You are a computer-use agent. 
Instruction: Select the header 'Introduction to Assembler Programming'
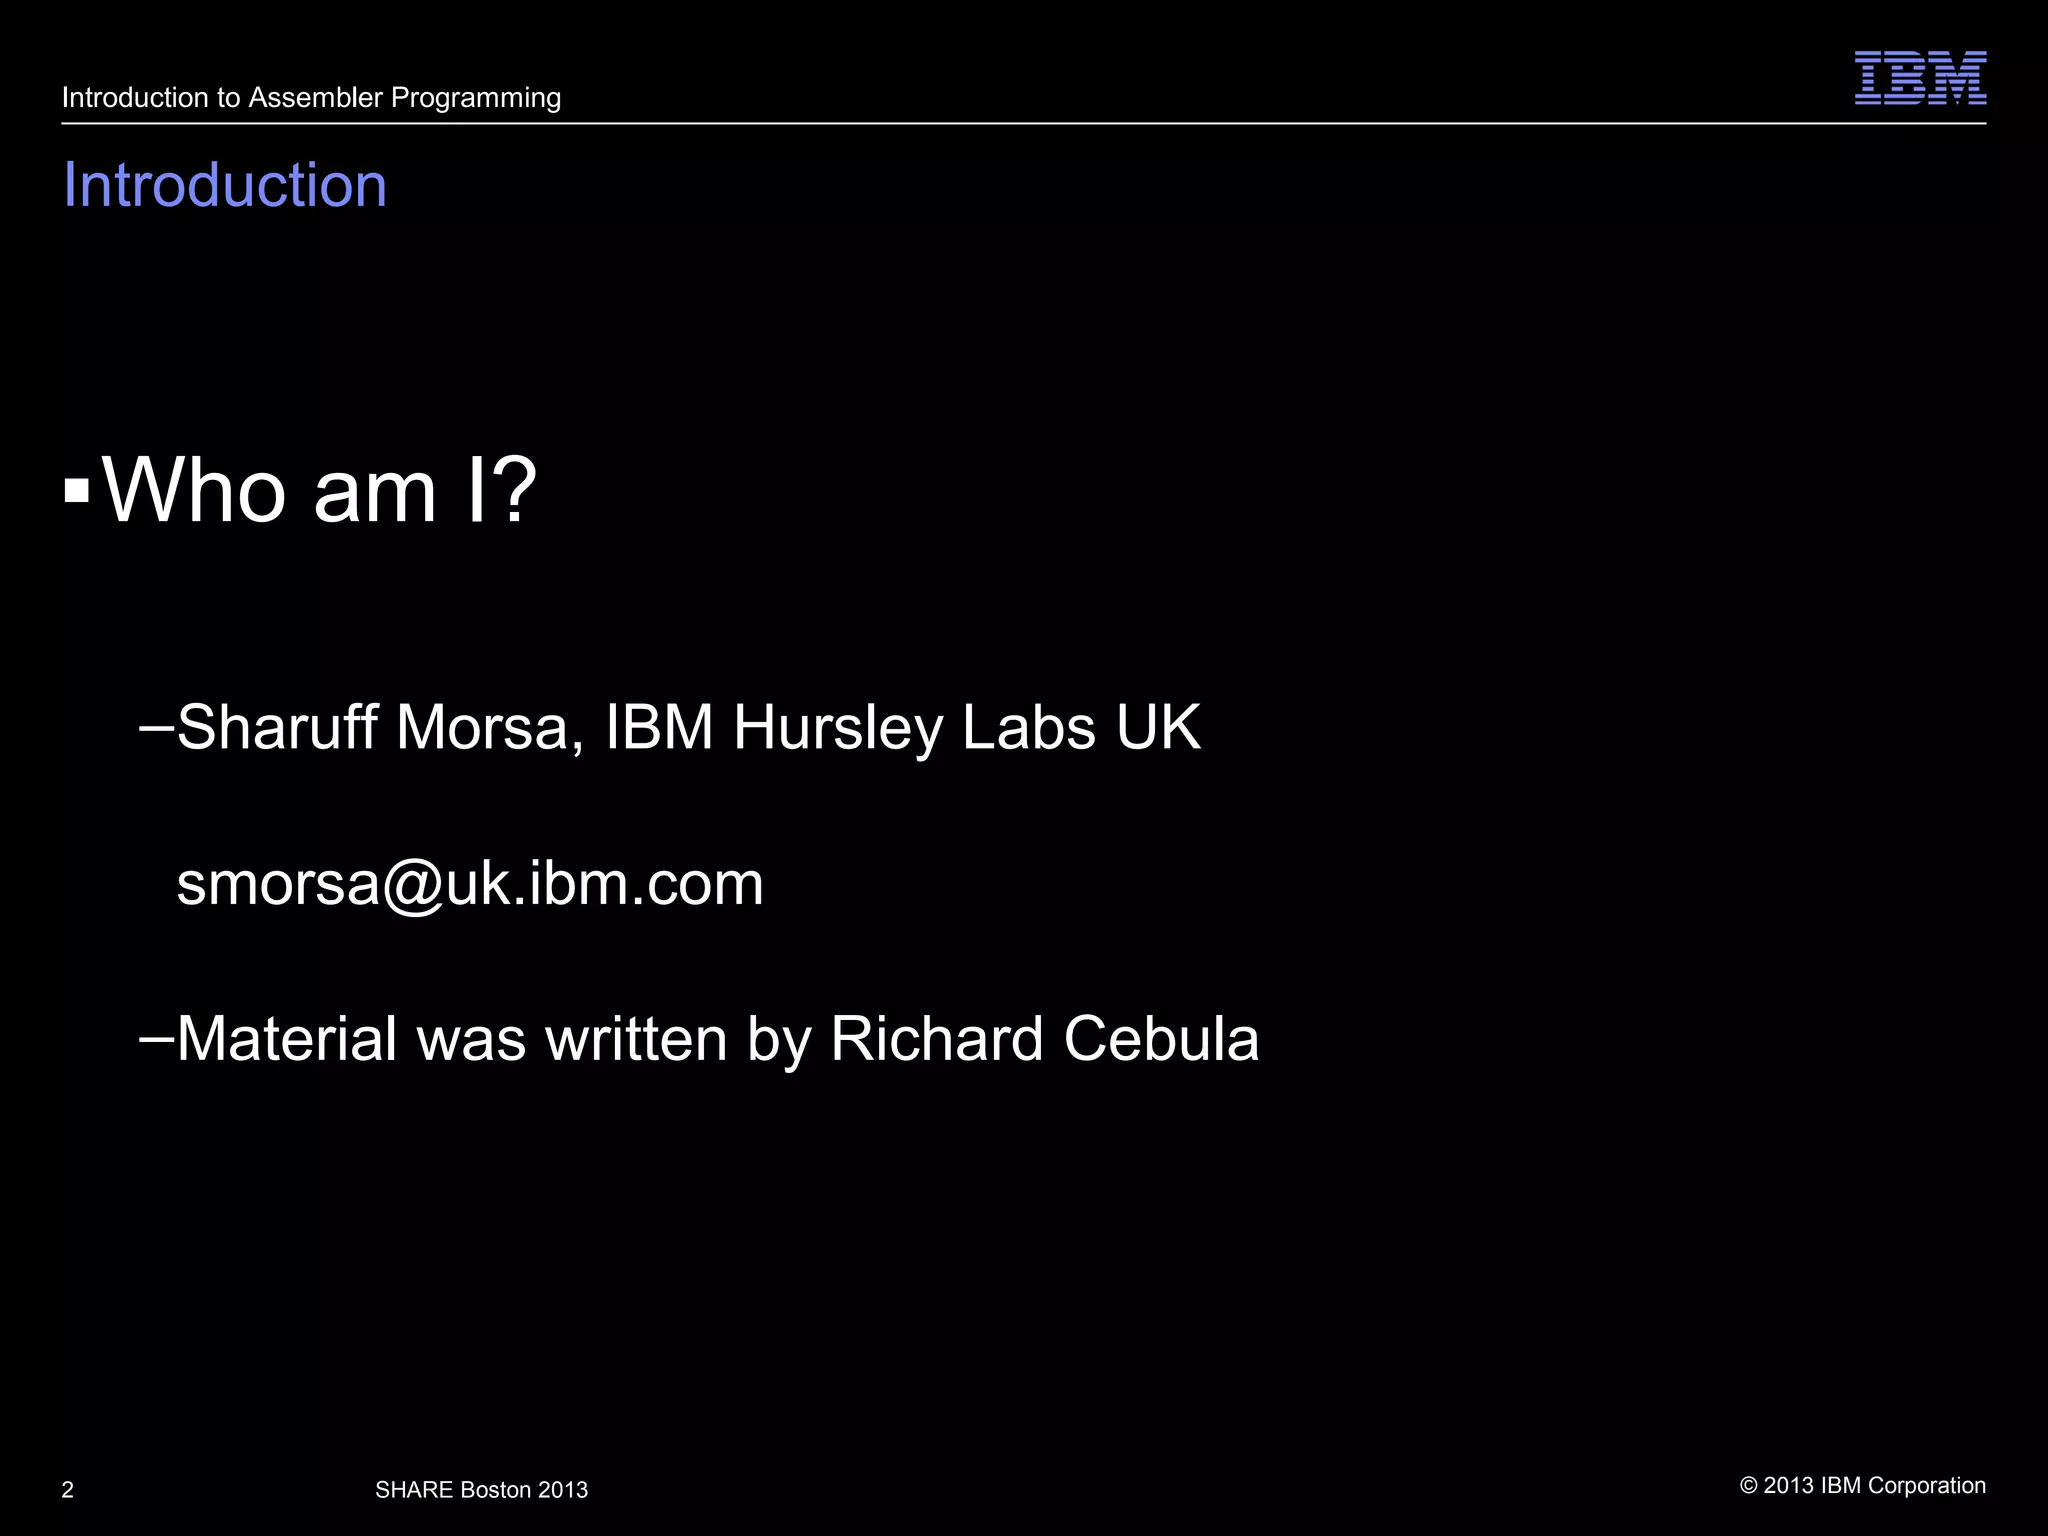[x=311, y=98]
